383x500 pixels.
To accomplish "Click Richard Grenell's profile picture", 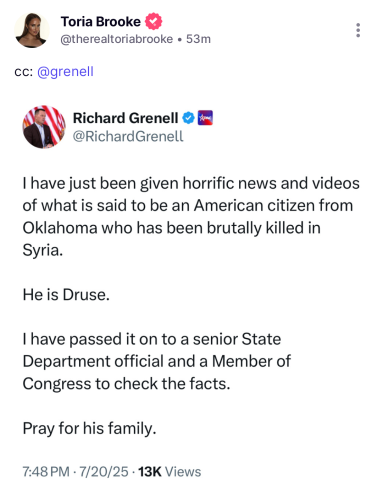I will [44, 127].
